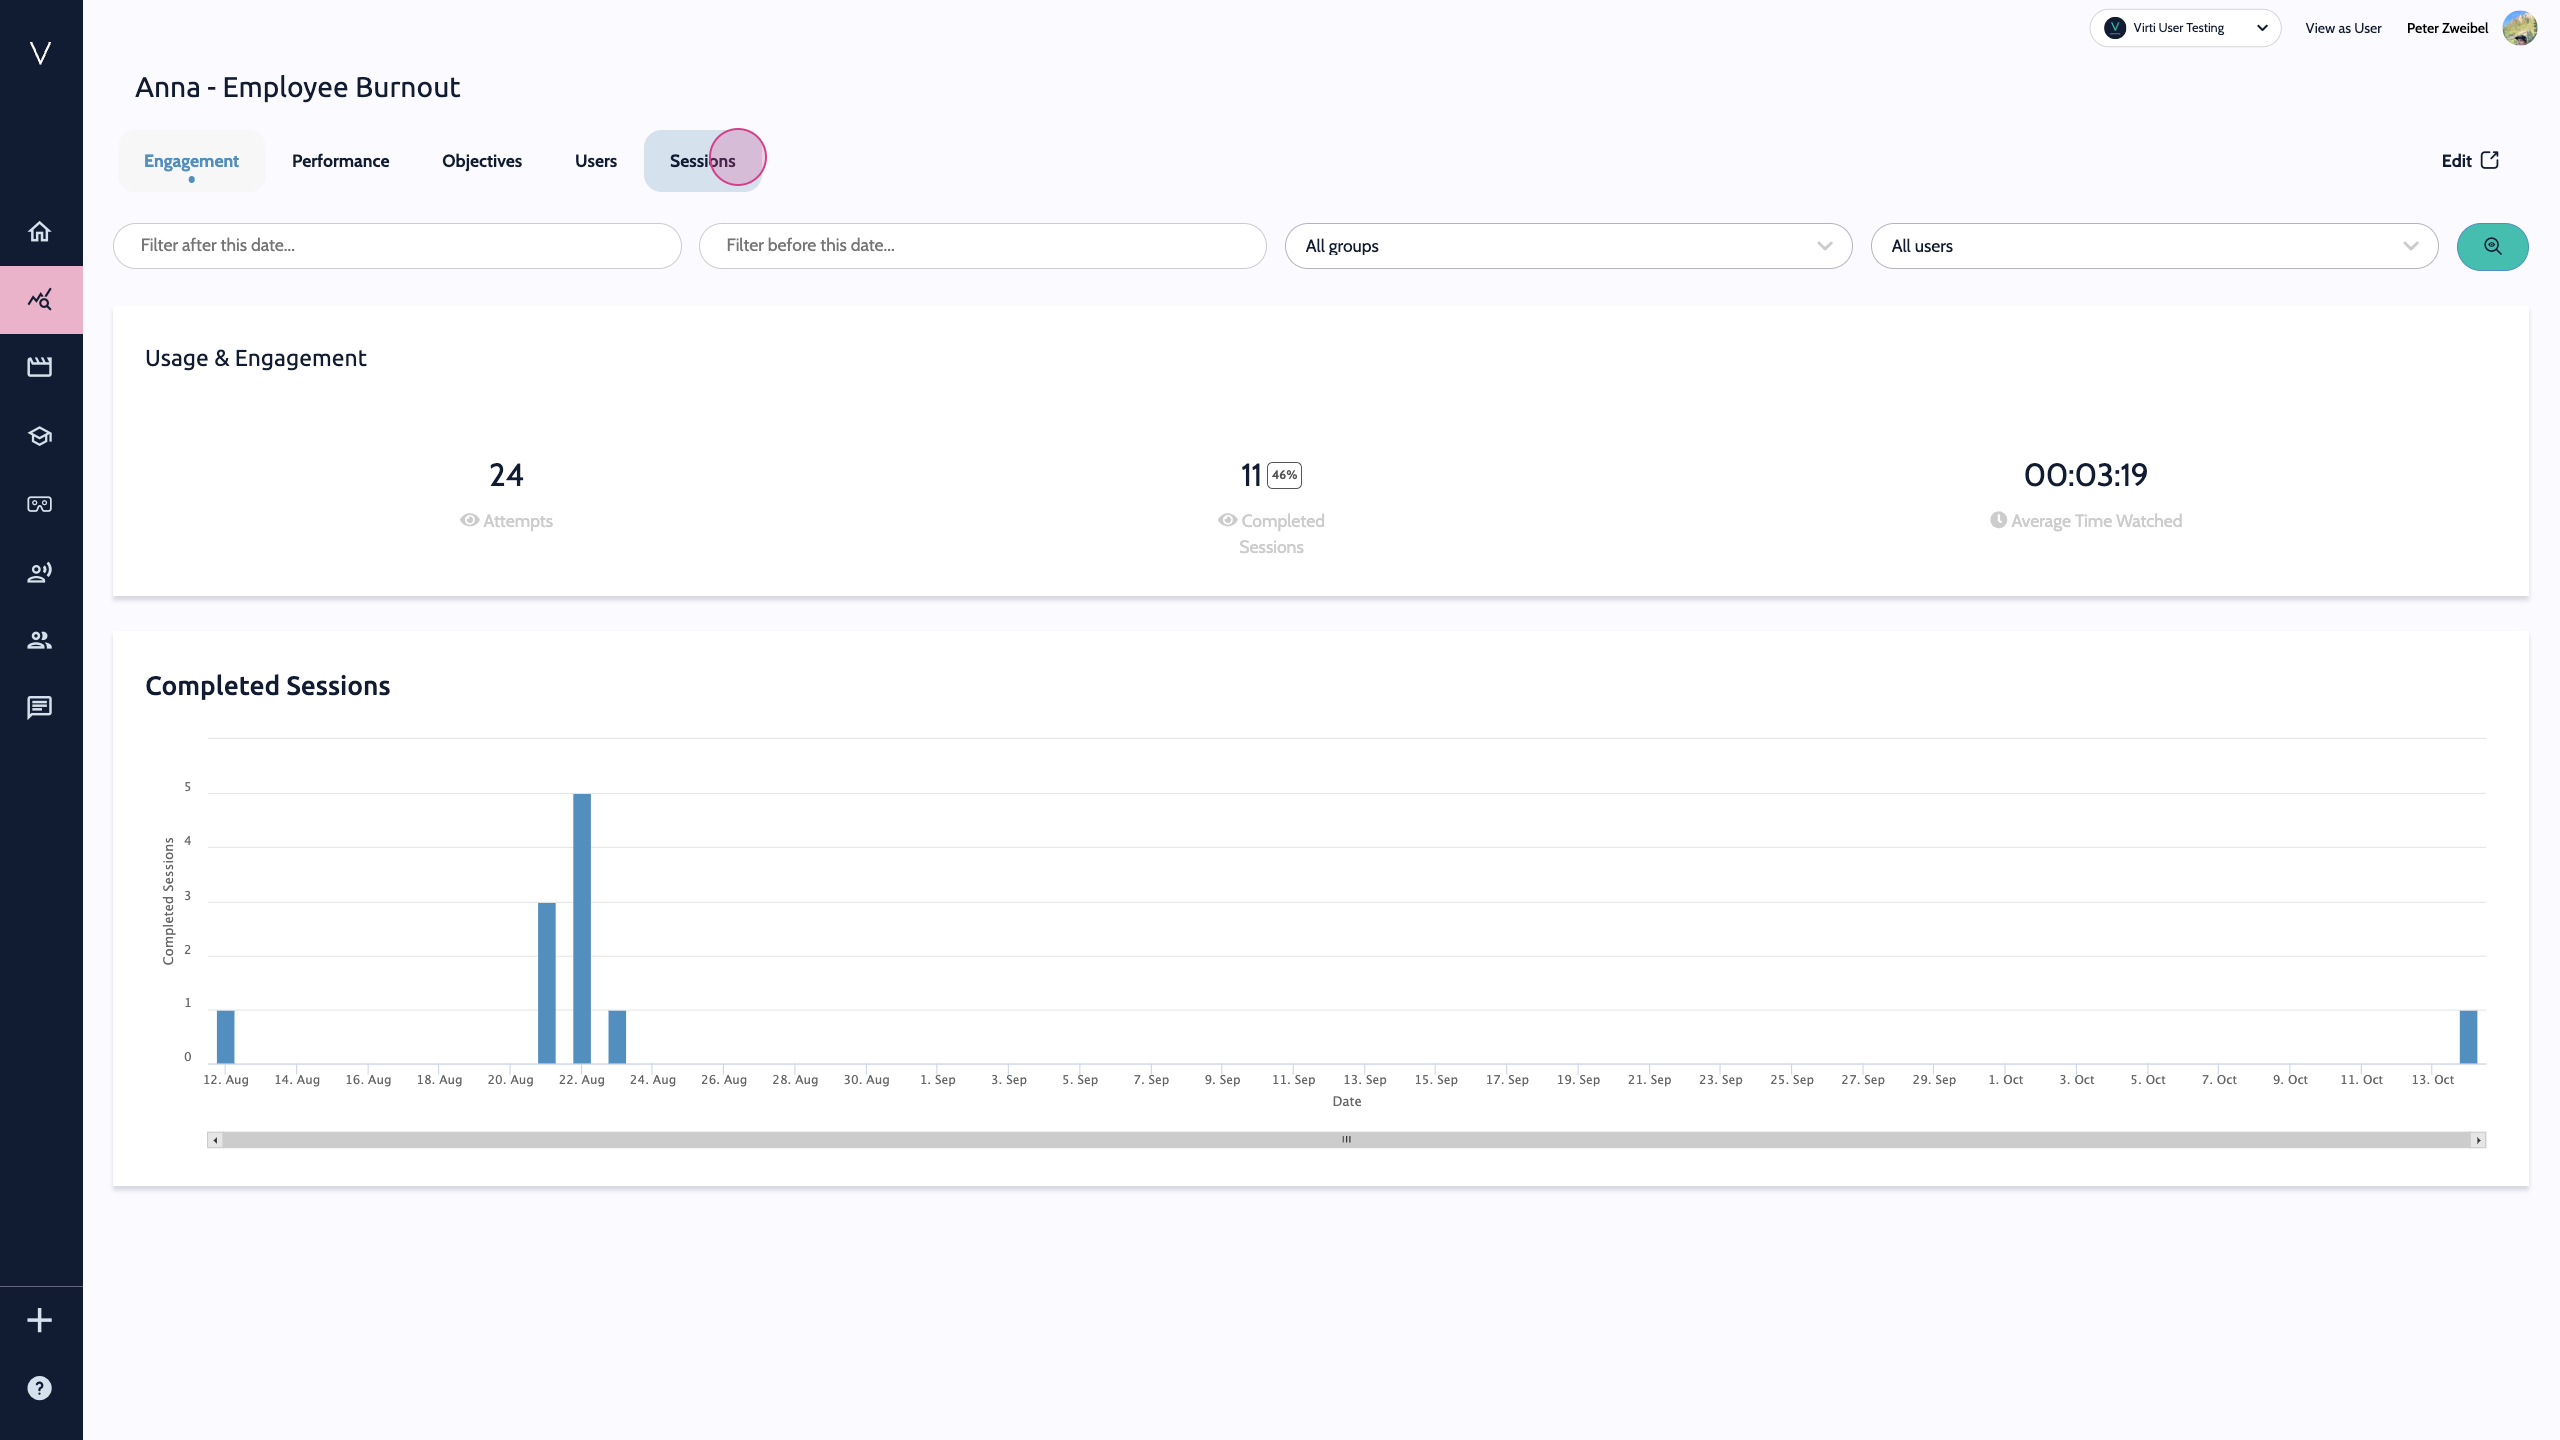Viewport: 2560px width, 1440px height.
Task: Open the voice speaking person icon
Action: tap(40, 572)
